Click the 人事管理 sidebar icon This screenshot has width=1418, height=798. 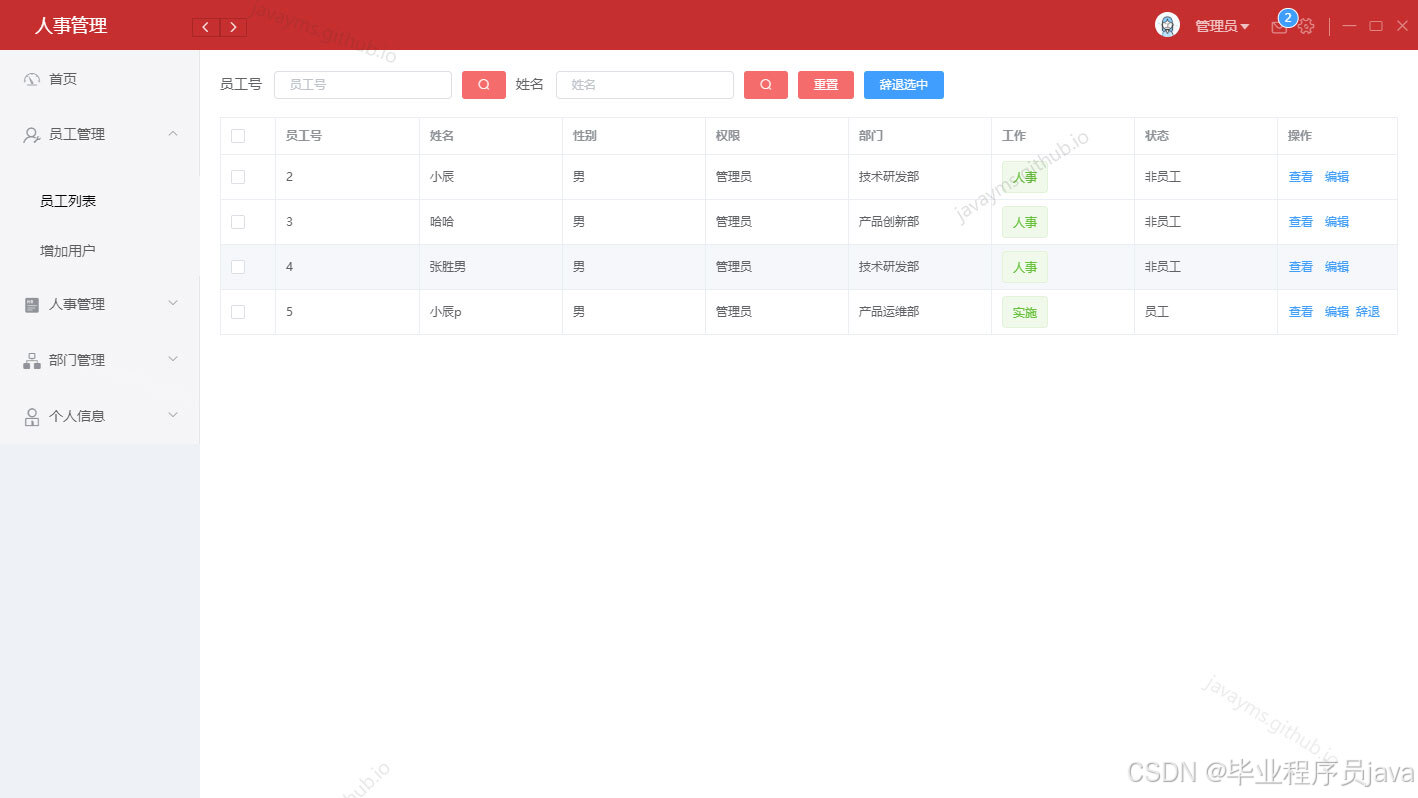coord(32,305)
